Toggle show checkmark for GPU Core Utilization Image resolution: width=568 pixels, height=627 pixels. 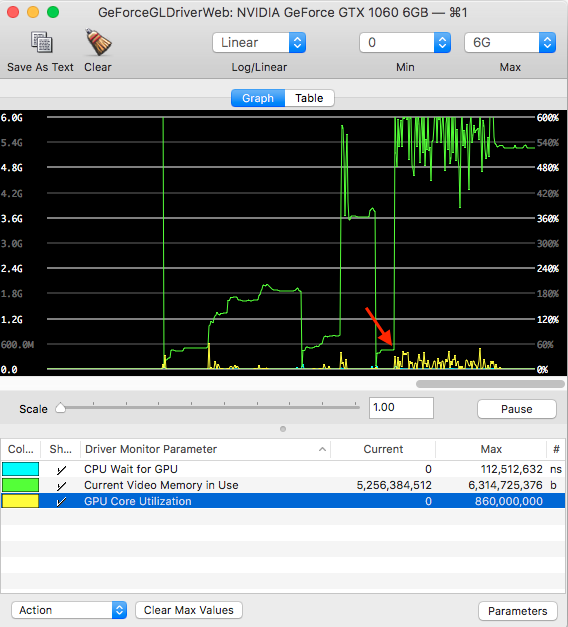tap(61, 501)
